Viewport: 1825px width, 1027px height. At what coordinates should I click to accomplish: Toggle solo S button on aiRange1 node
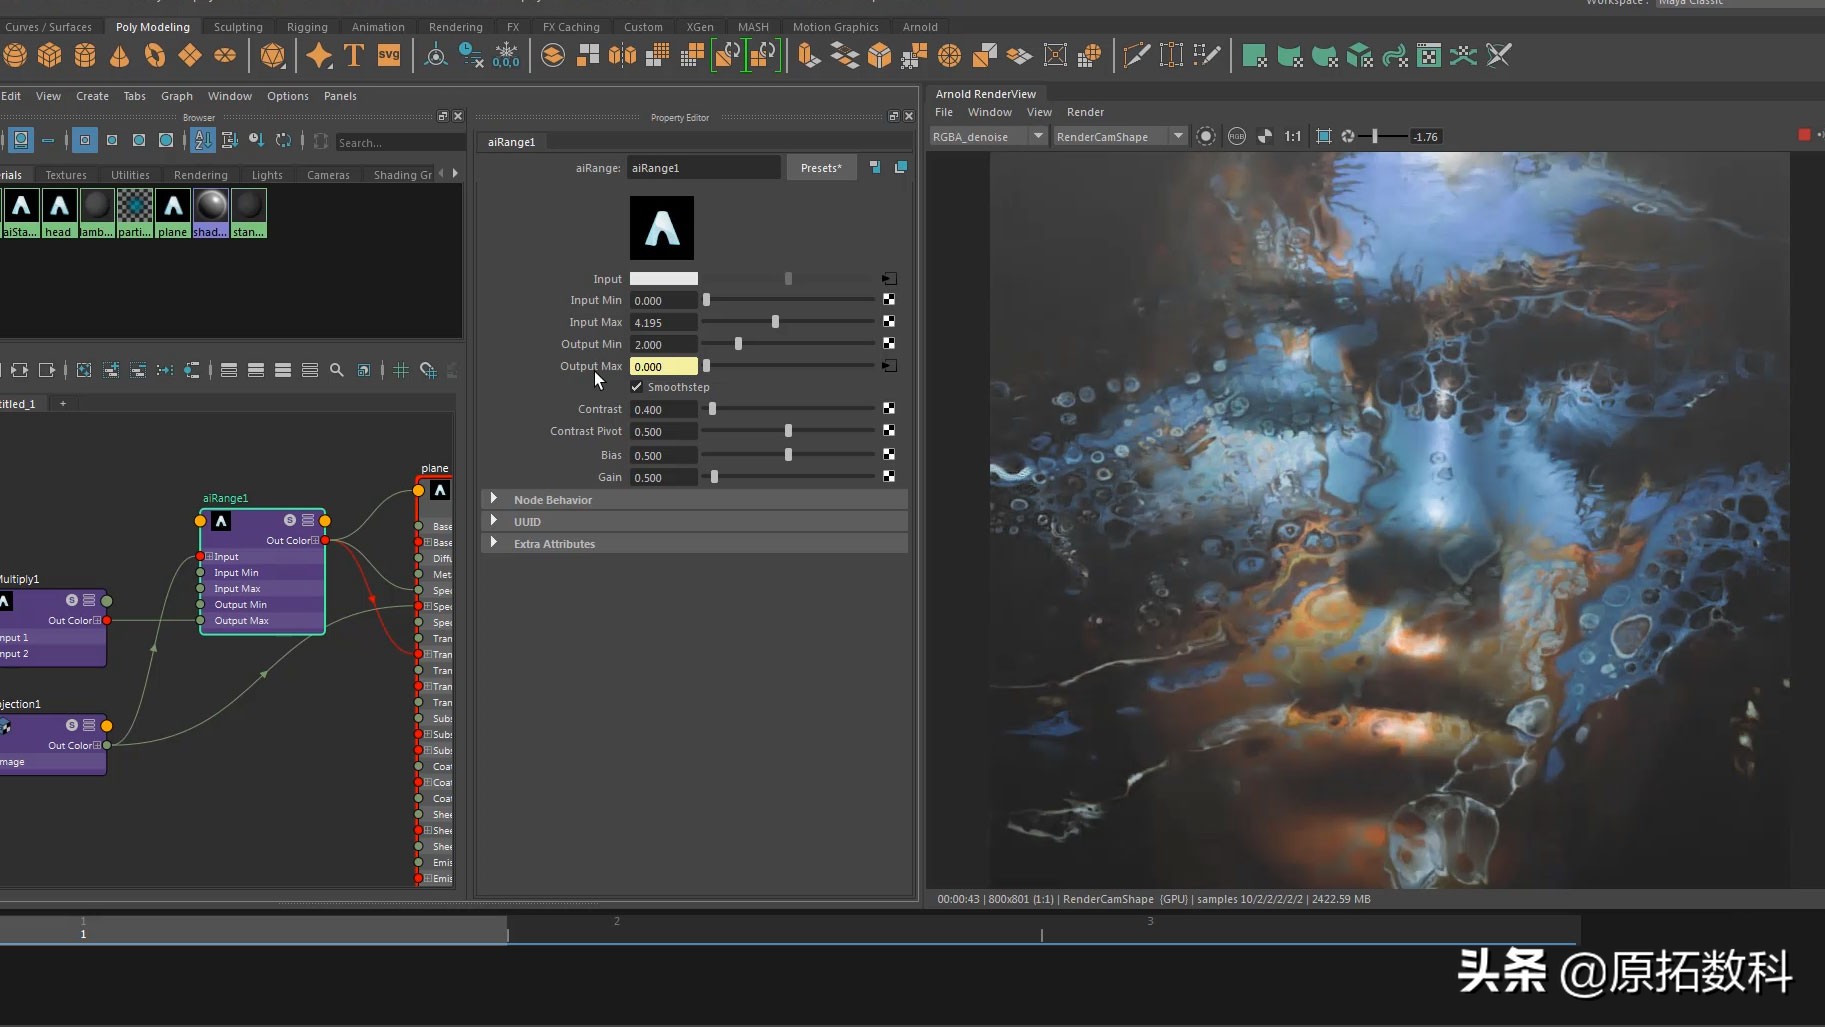coord(290,520)
